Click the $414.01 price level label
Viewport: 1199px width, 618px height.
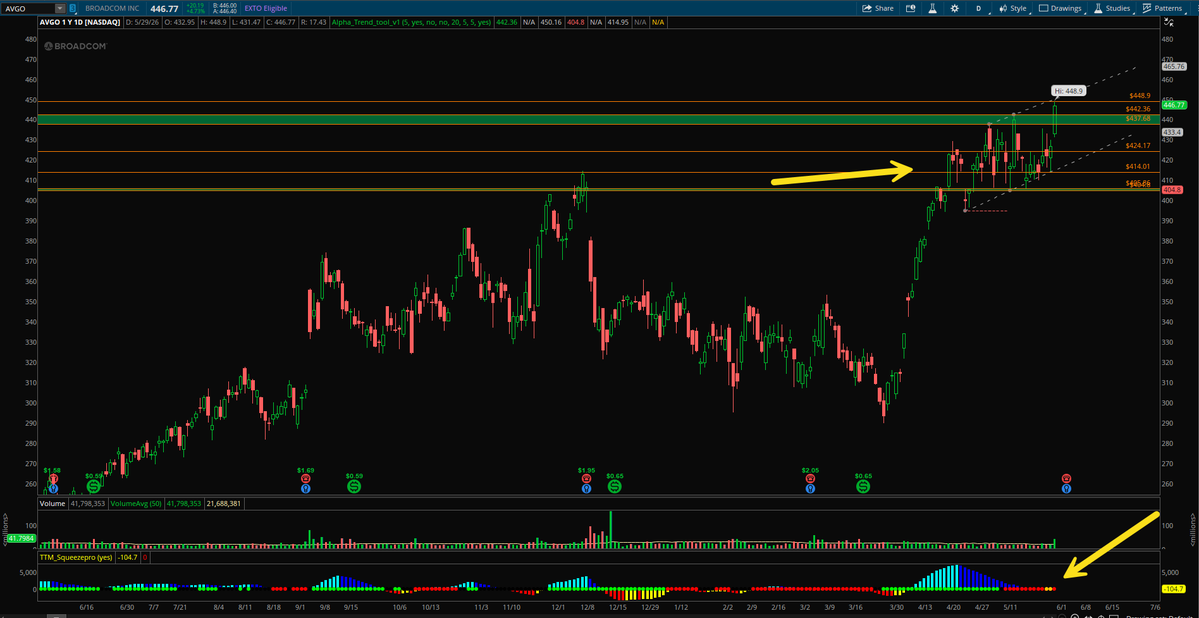click(x=1138, y=167)
